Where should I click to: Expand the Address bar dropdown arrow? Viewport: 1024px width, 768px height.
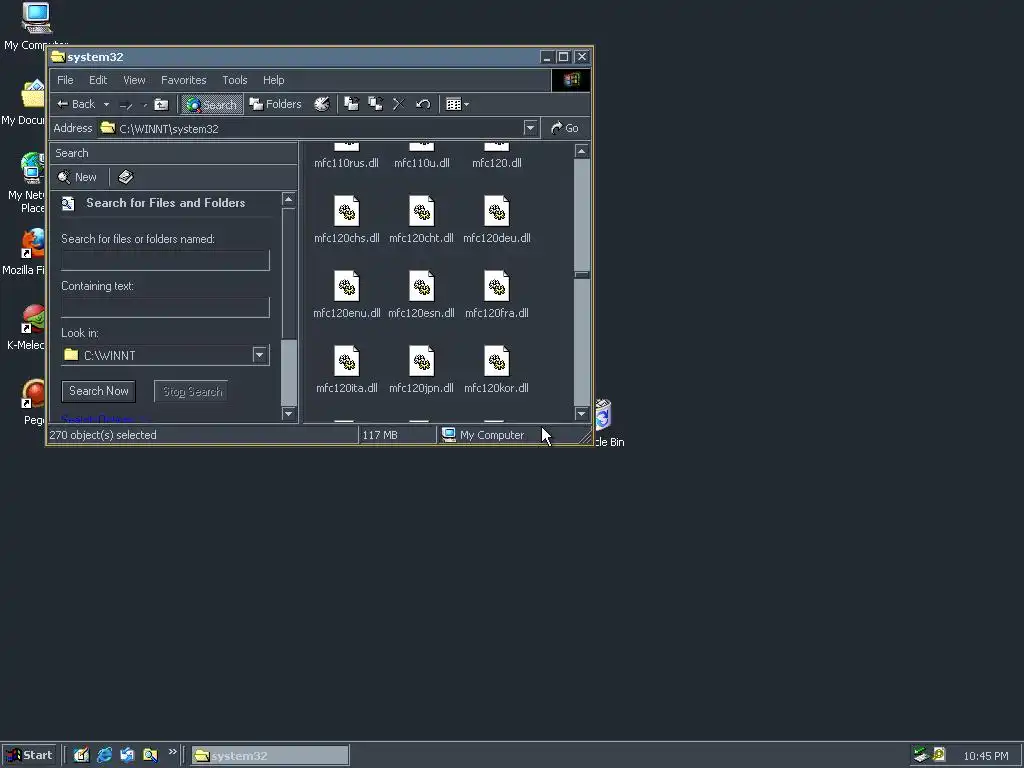[x=530, y=128]
